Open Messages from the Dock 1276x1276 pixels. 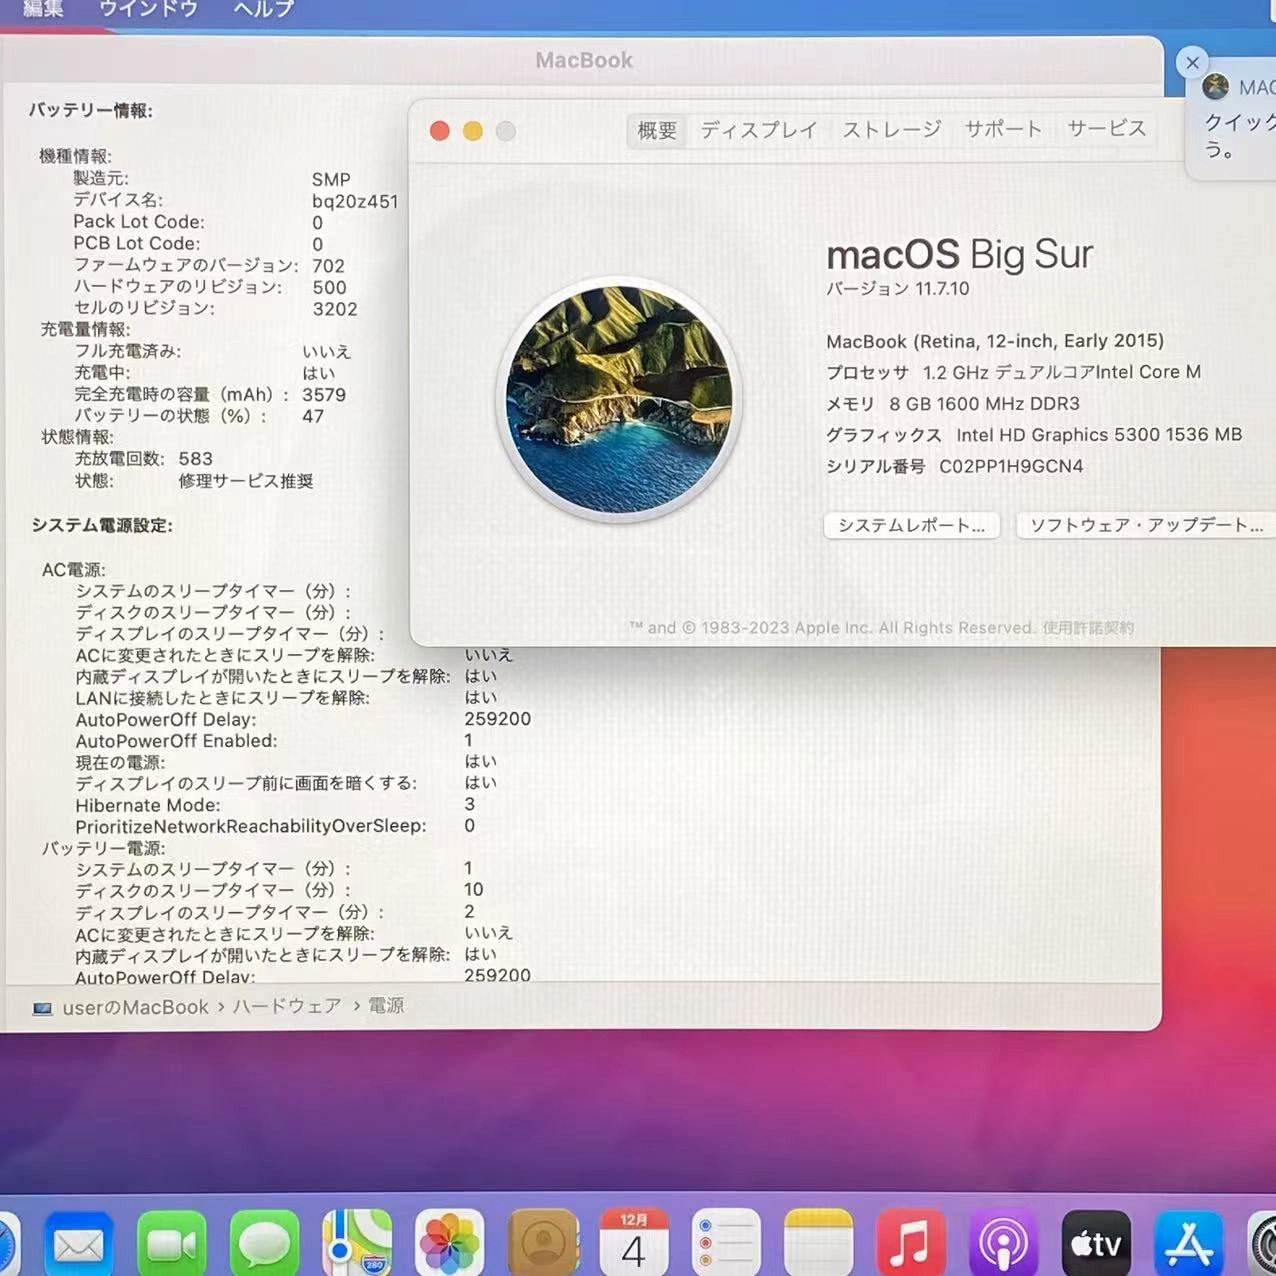[264, 1243]
